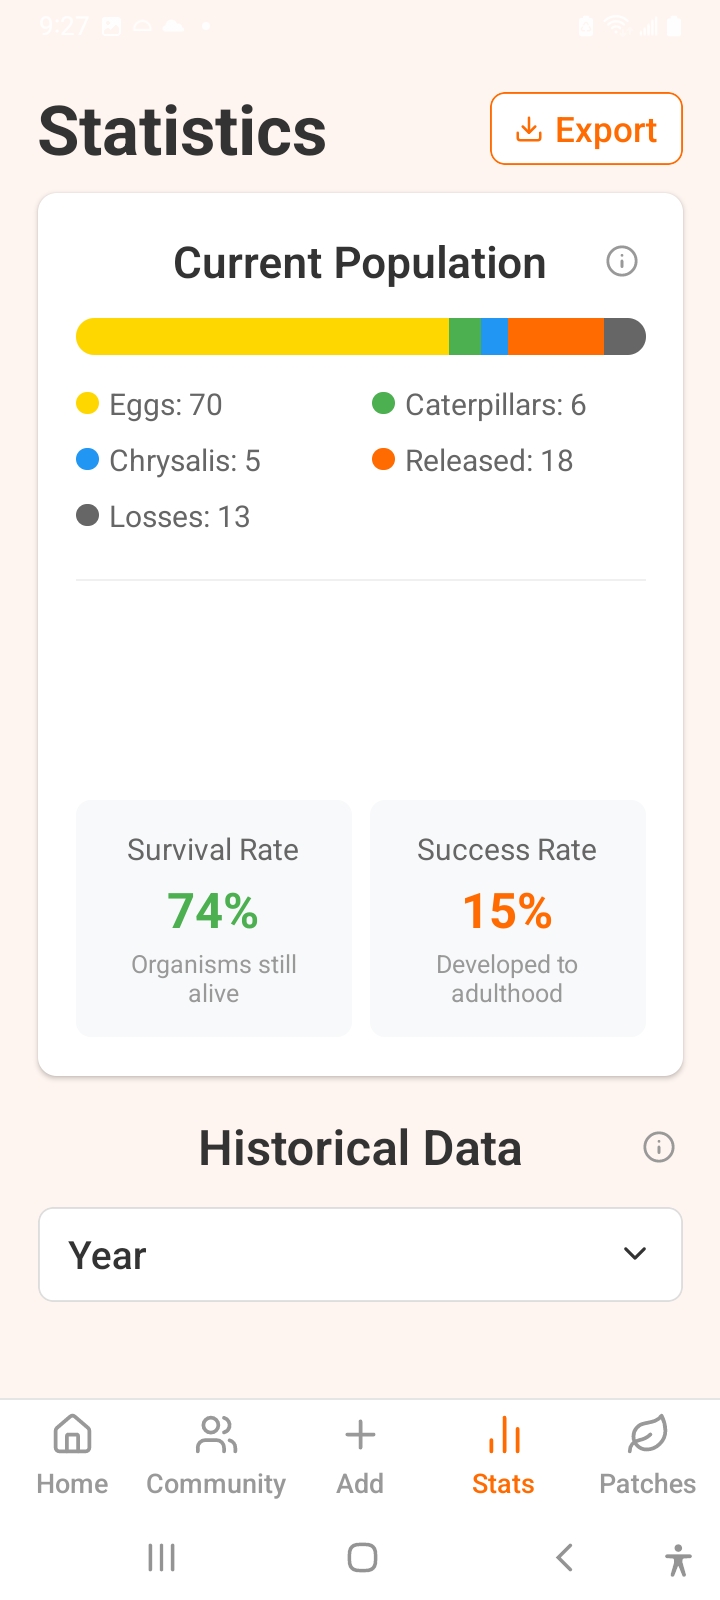Select the Stats bar chart icon
The width and height of the screenshot is (720, 1600).
(504, 1436)
